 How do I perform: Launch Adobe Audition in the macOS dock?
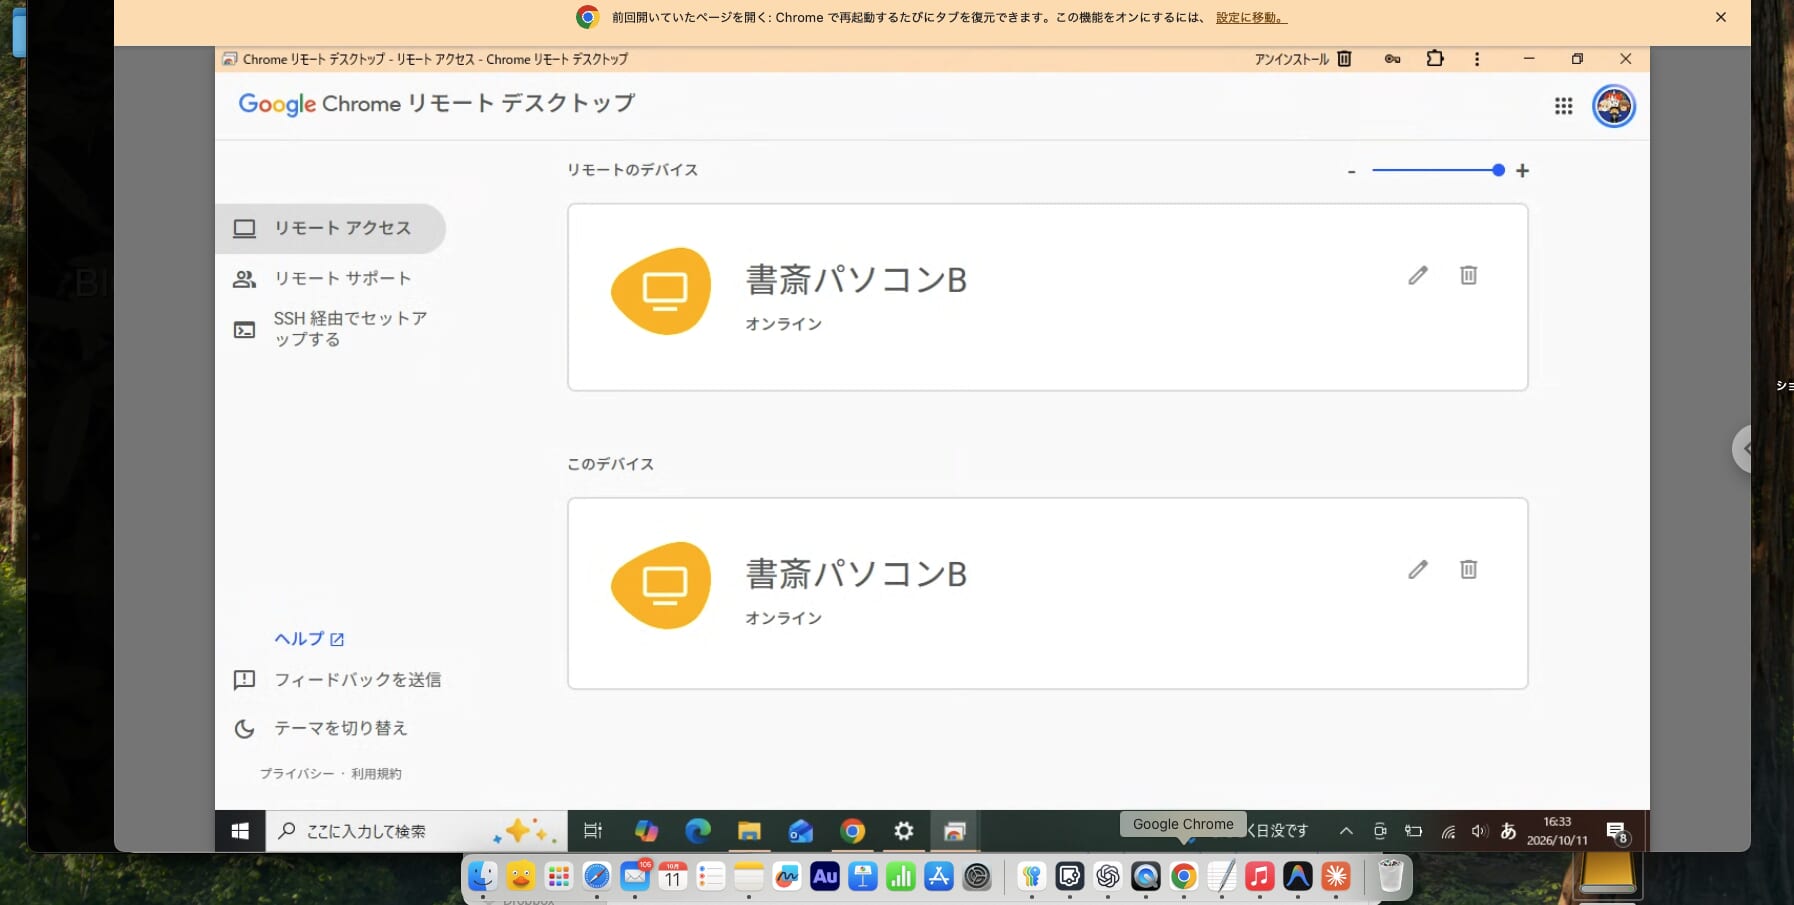(x=825, y=877)
